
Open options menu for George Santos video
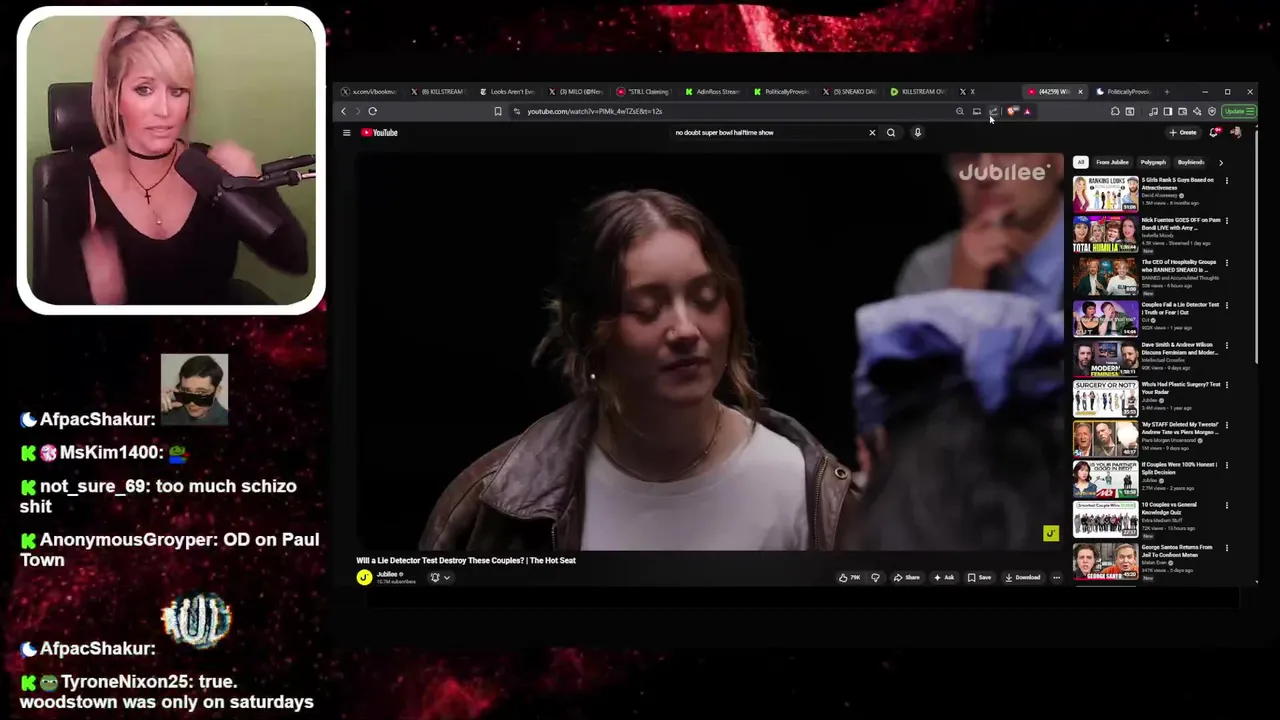pyautogui.click(x=1227, y=548)
